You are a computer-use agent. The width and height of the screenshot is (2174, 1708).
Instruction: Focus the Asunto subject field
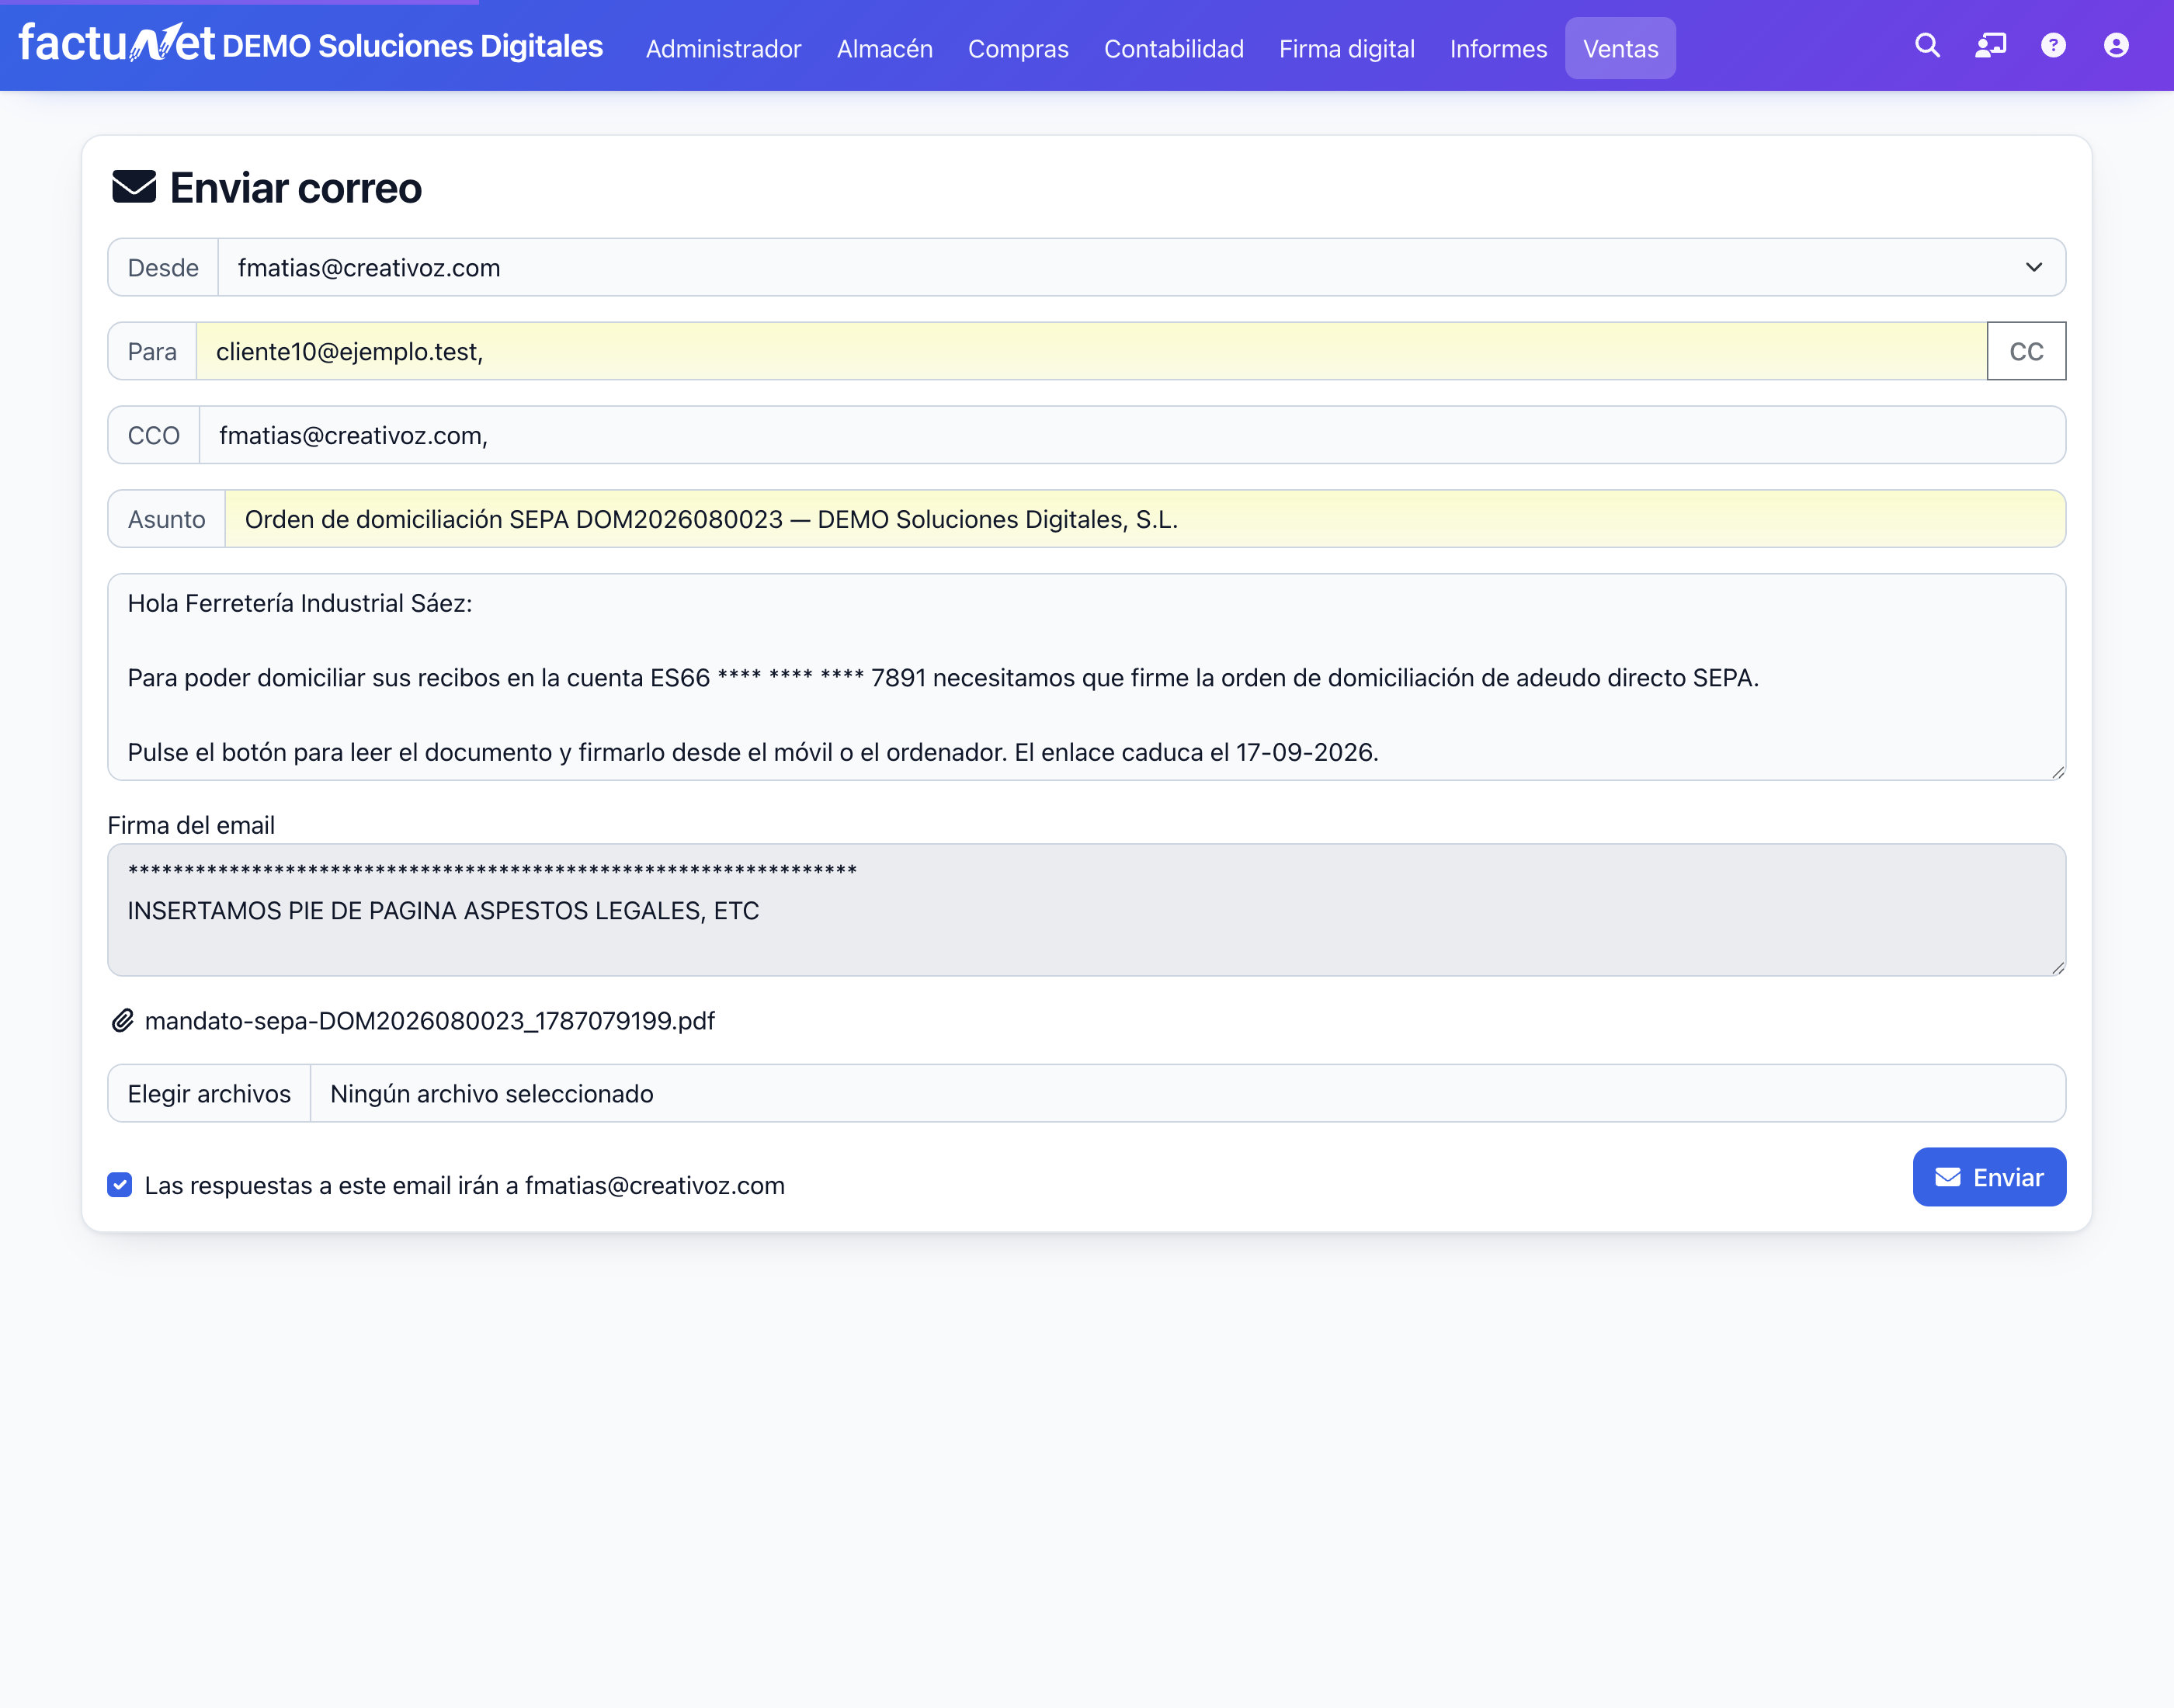click(x=1145, y=519)
